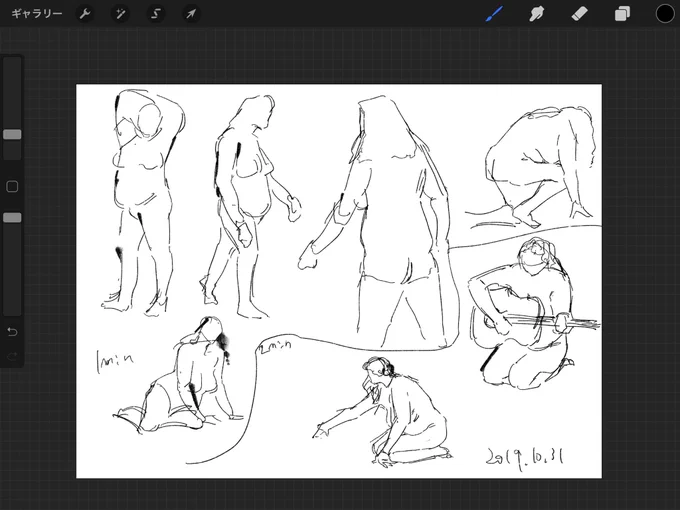Viewport: 680px width, 510px height.
Task: Open the Adjustments magic wand menu
Action: 120,14
